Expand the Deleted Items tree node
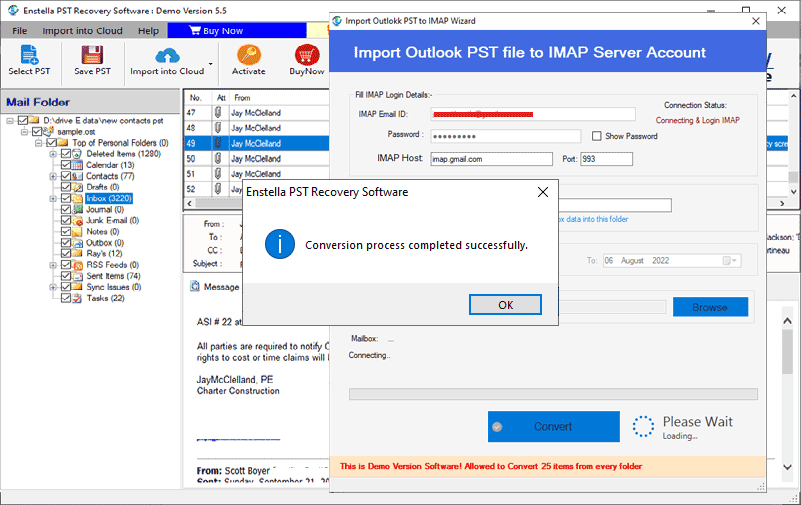This screenshot has height=505, width=801. (53, 154)
